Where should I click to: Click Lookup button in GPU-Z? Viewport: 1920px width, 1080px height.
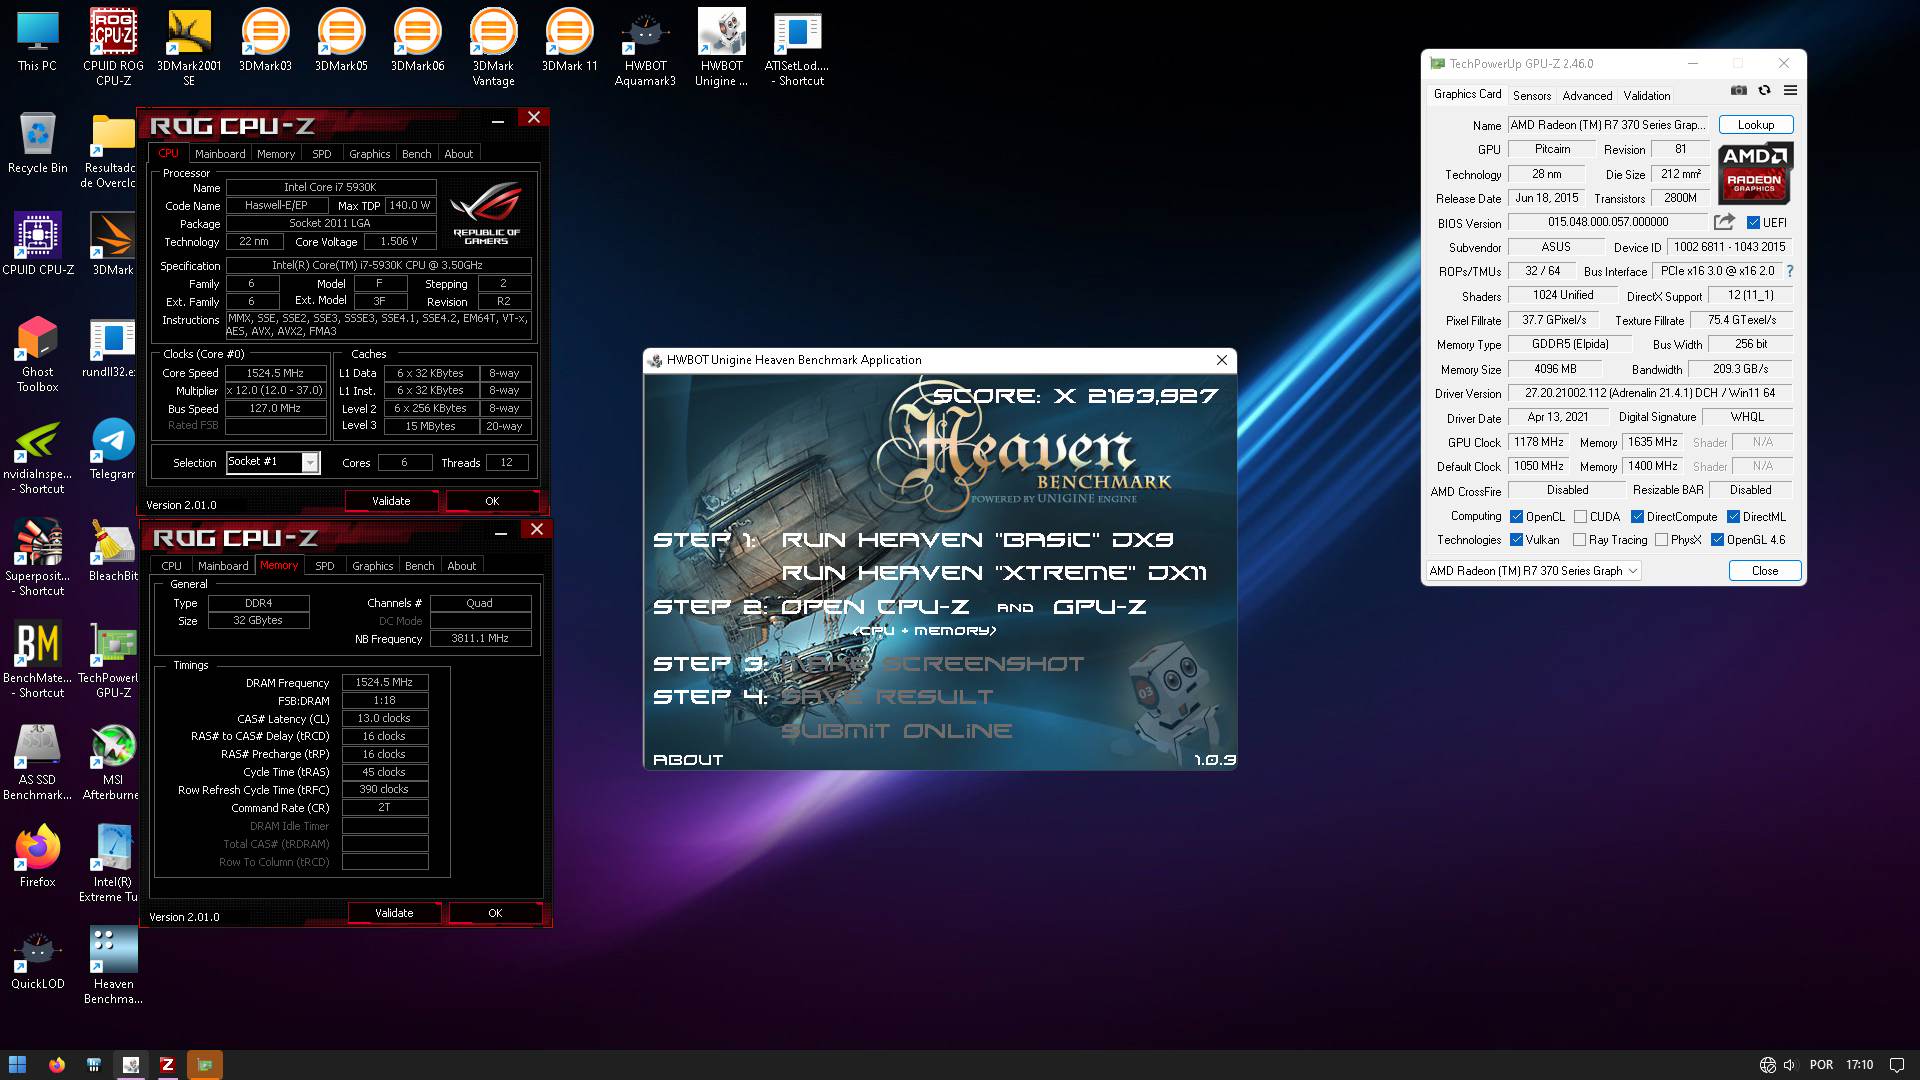click(x=1755, y=125)
